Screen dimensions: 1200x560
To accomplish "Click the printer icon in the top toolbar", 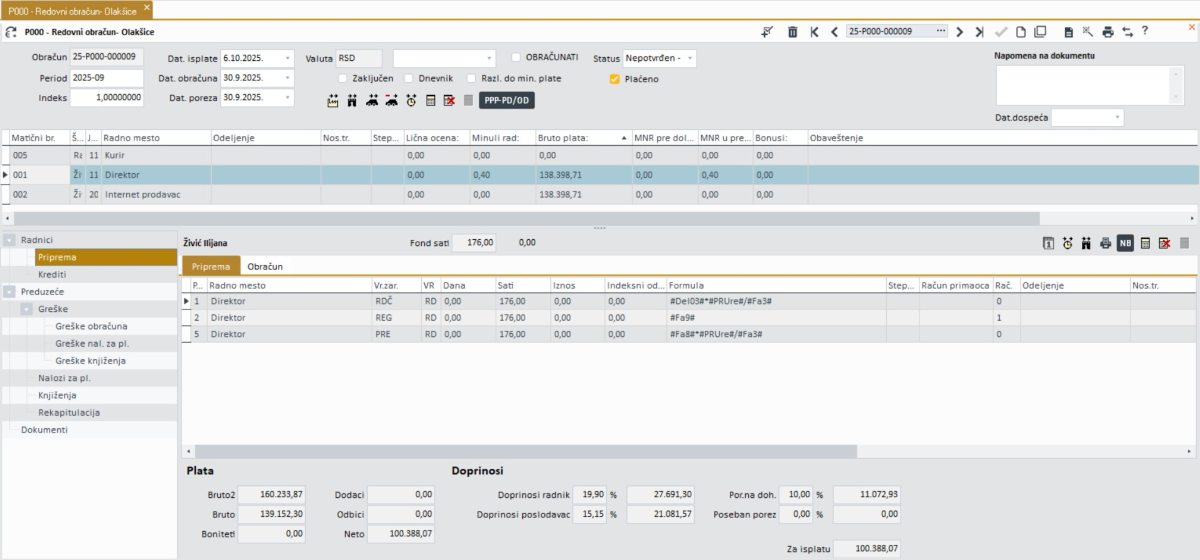I will [1108, 32].
